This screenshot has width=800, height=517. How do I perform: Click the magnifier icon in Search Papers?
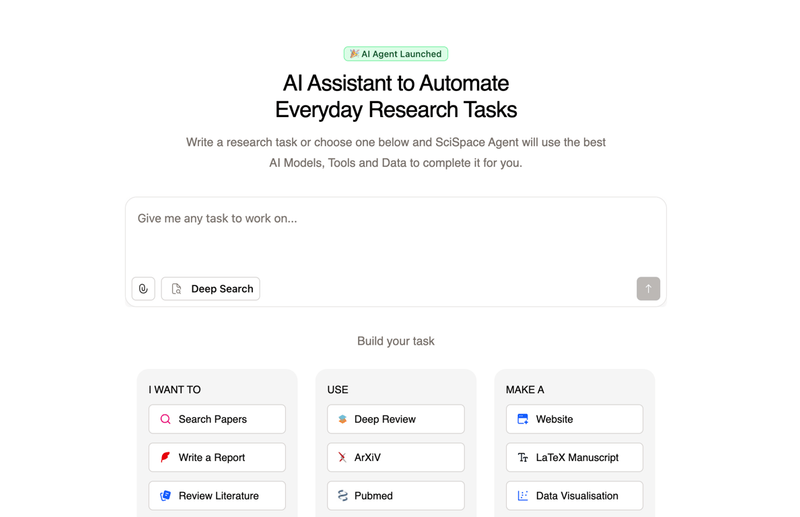point(165,419)
